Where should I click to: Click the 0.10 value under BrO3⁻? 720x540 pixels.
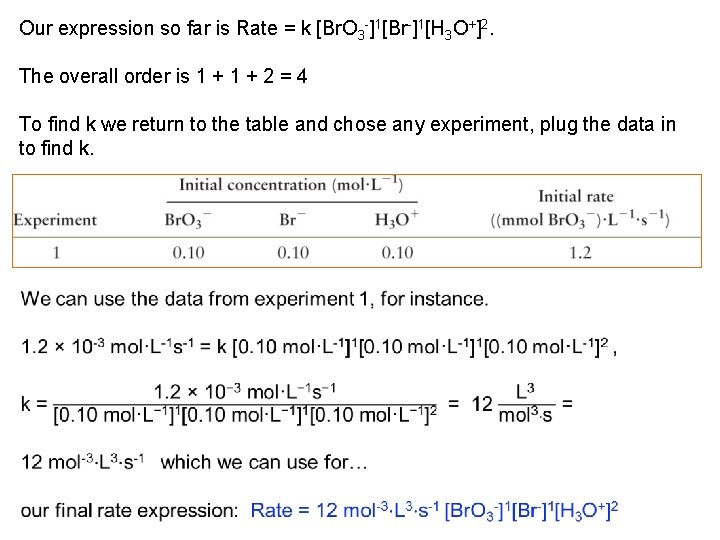tap(188, 252)
